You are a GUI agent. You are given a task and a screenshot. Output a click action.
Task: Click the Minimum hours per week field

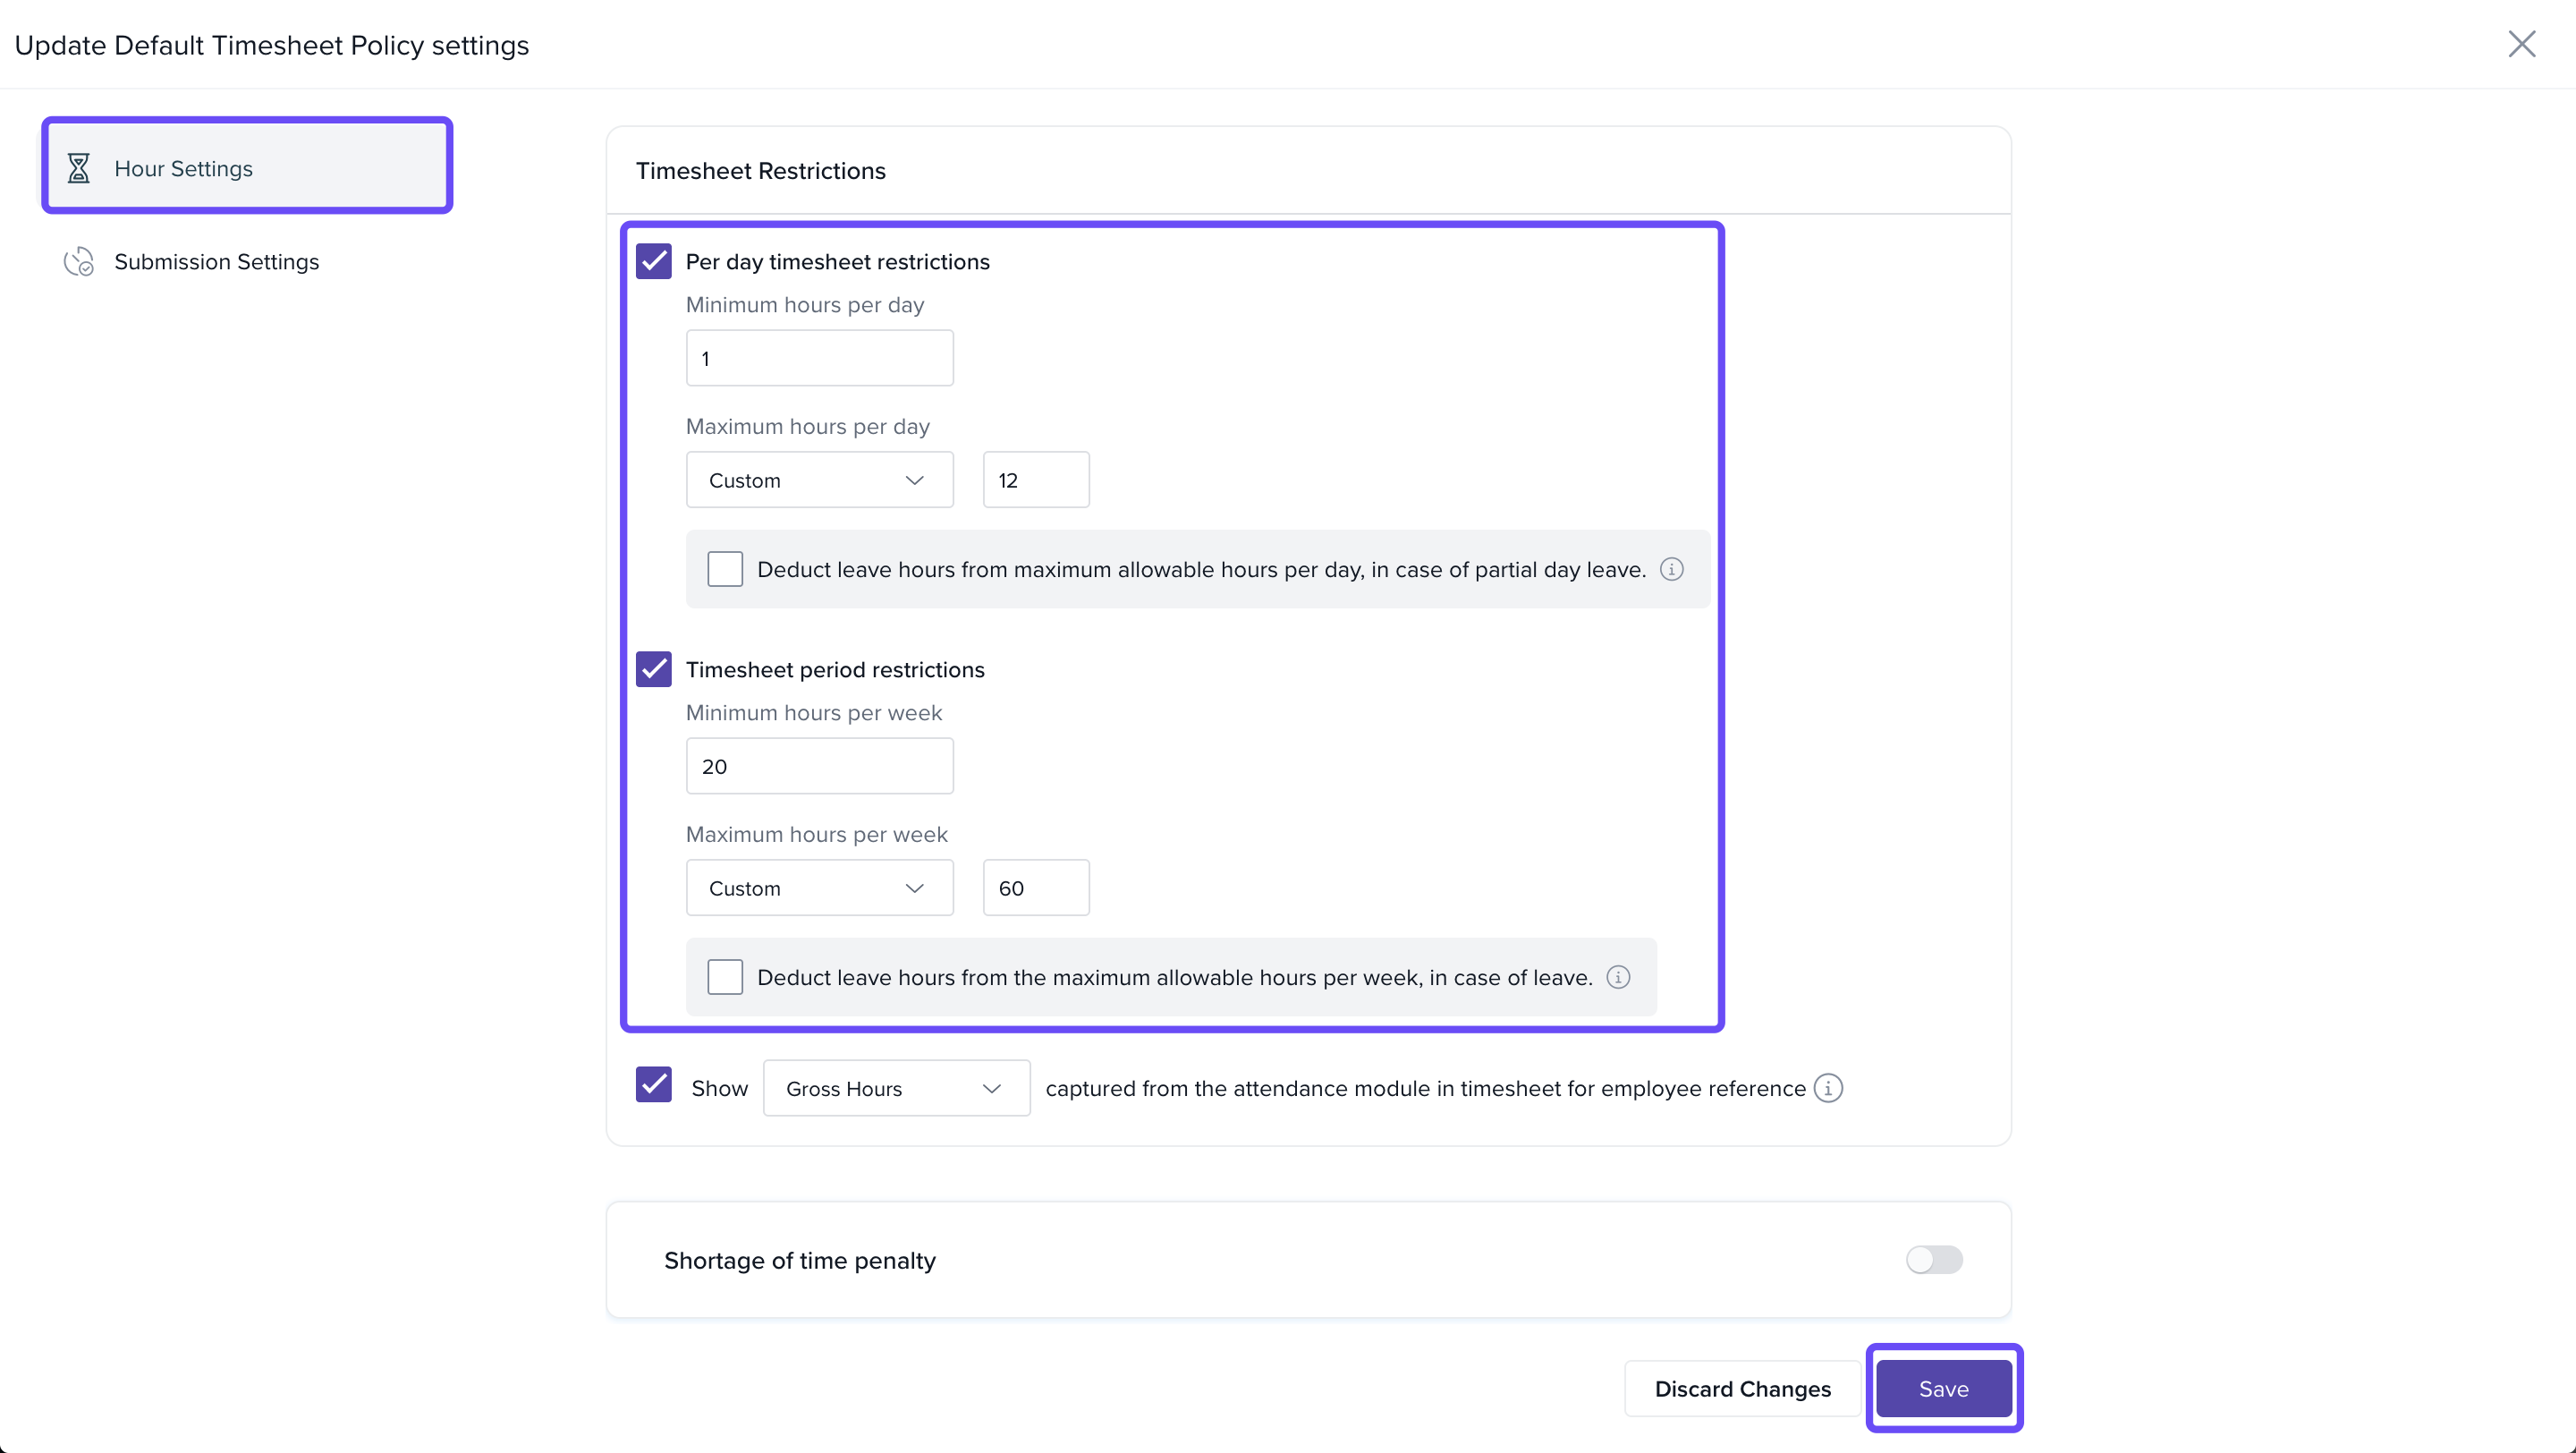[819, 767]
